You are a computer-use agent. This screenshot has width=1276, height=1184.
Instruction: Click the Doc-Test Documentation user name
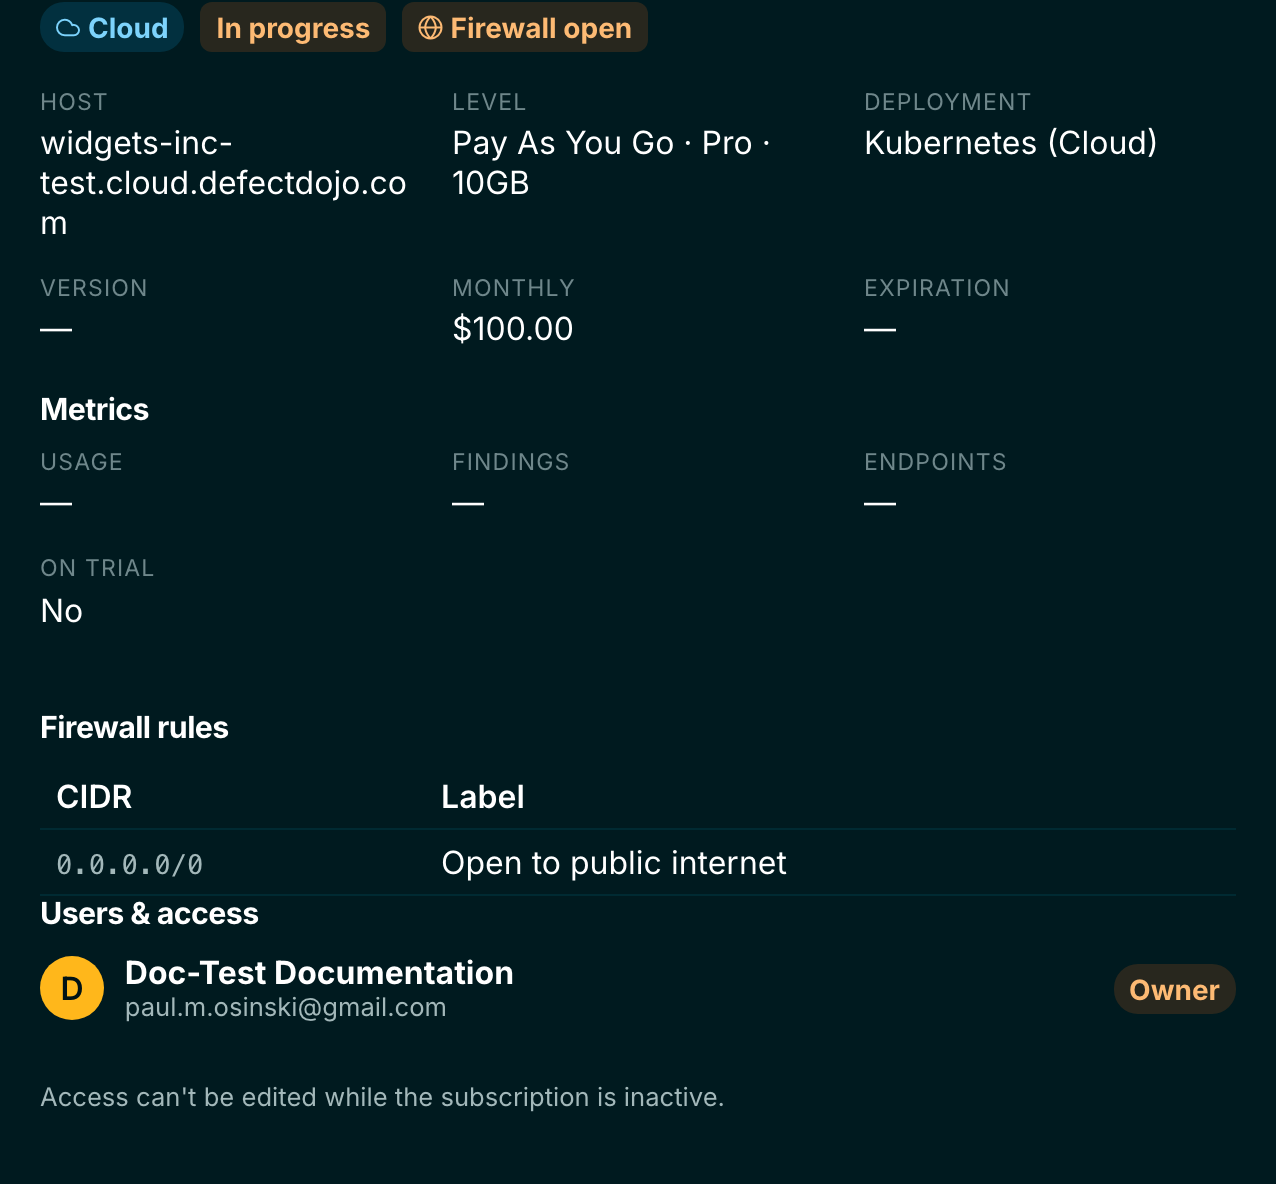click(319, 973)
